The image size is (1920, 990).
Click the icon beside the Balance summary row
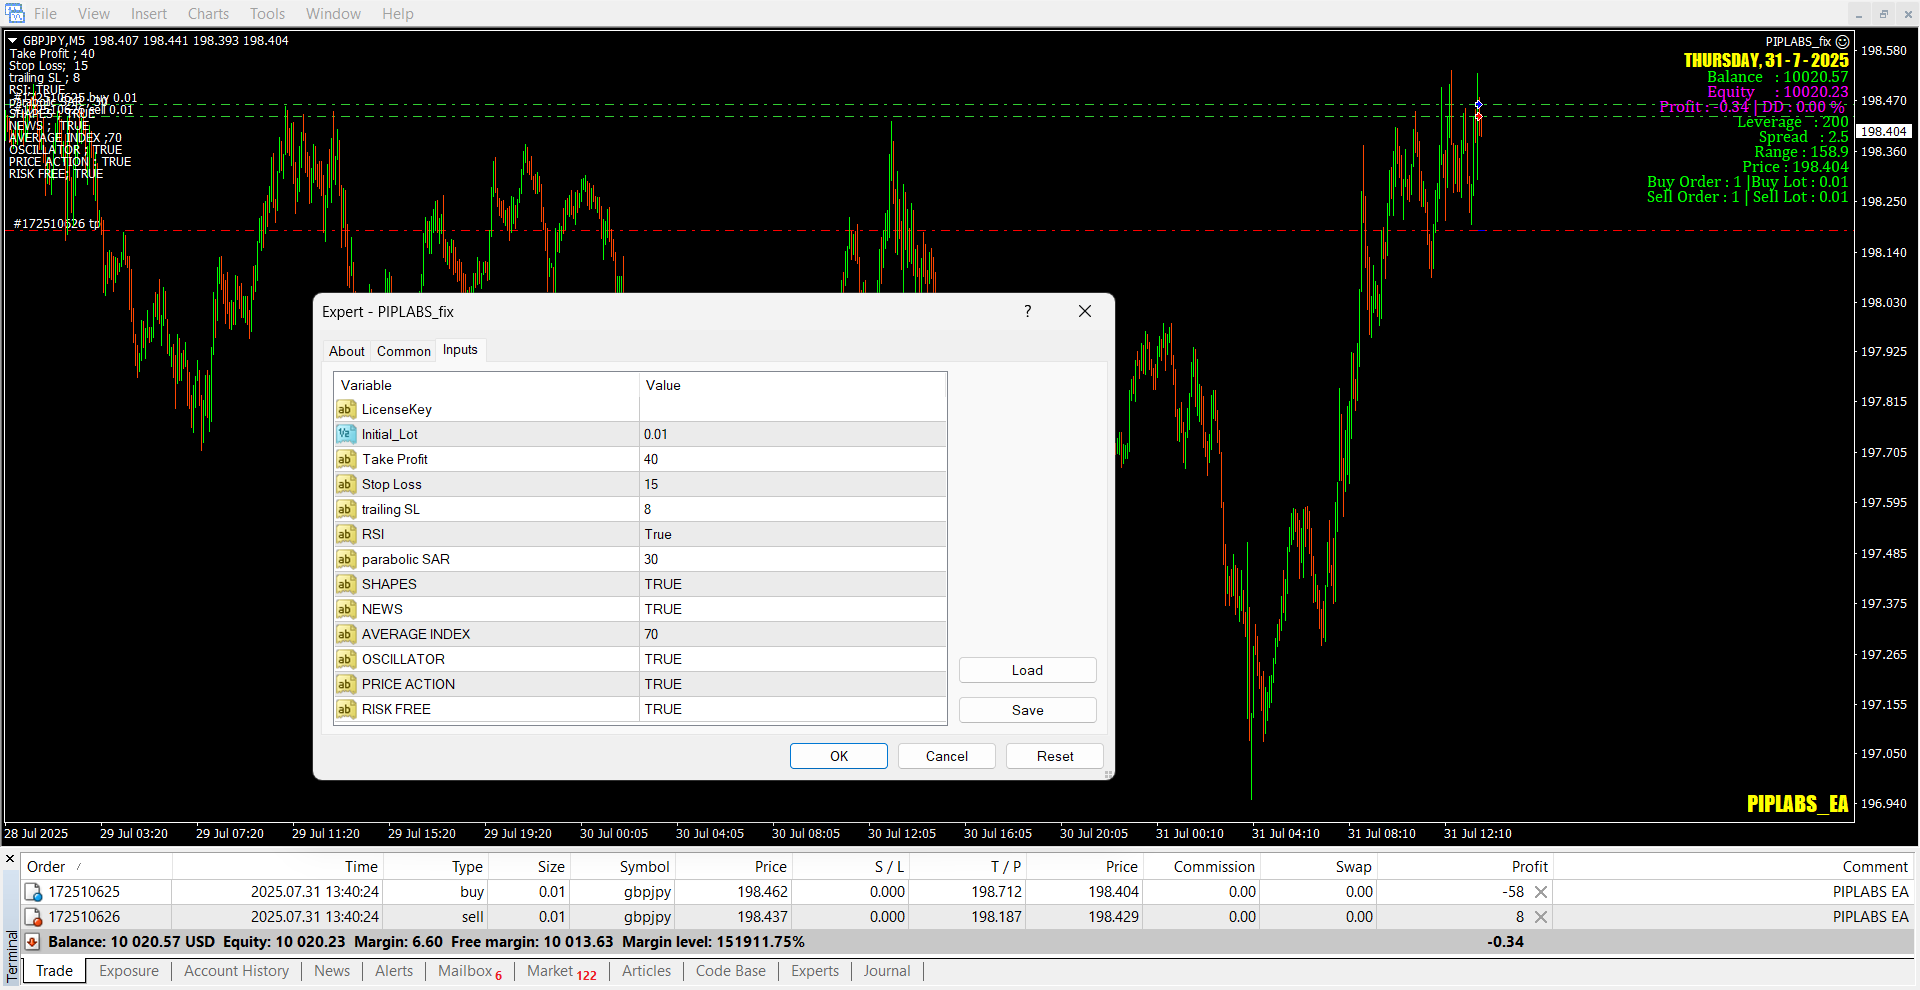pos(32,942)
